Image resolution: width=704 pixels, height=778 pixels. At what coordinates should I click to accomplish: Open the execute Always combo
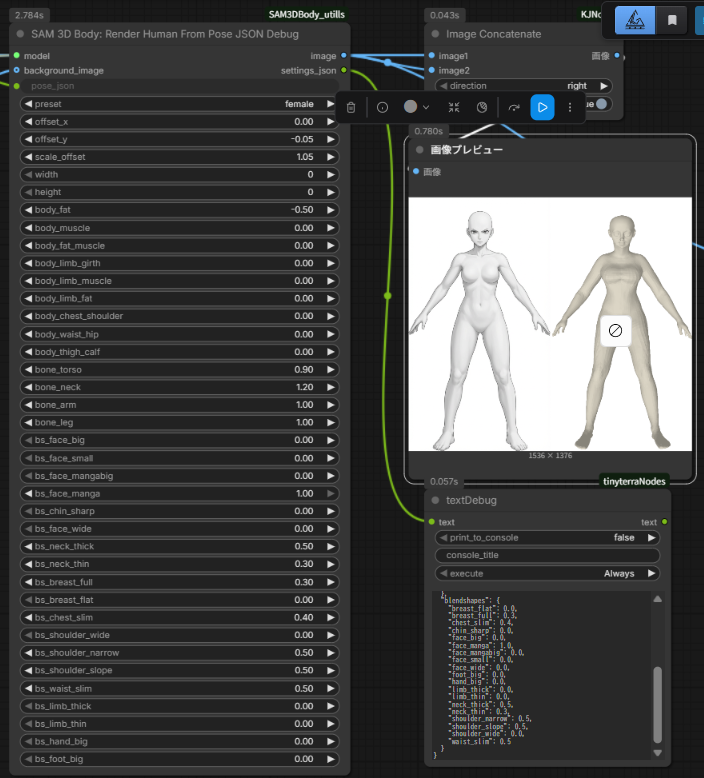548,573
